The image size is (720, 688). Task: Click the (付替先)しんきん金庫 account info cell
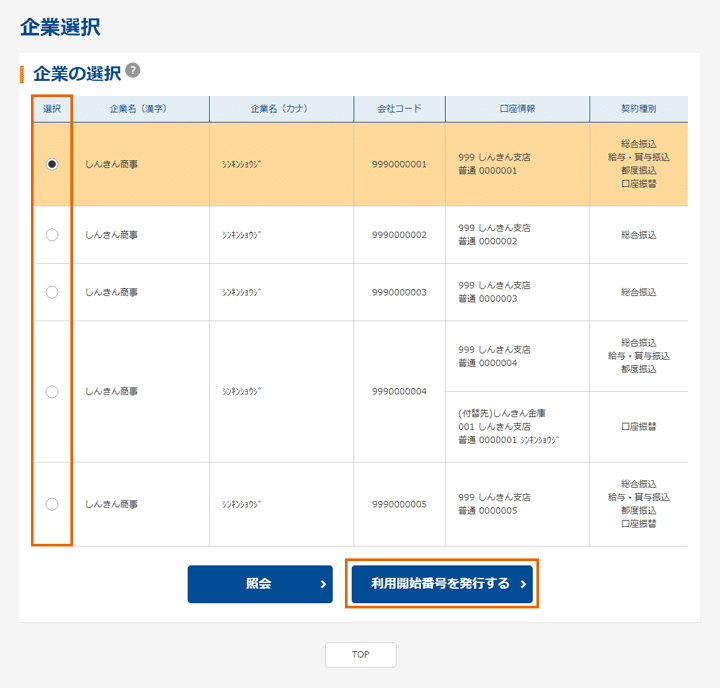click(517, 427)
